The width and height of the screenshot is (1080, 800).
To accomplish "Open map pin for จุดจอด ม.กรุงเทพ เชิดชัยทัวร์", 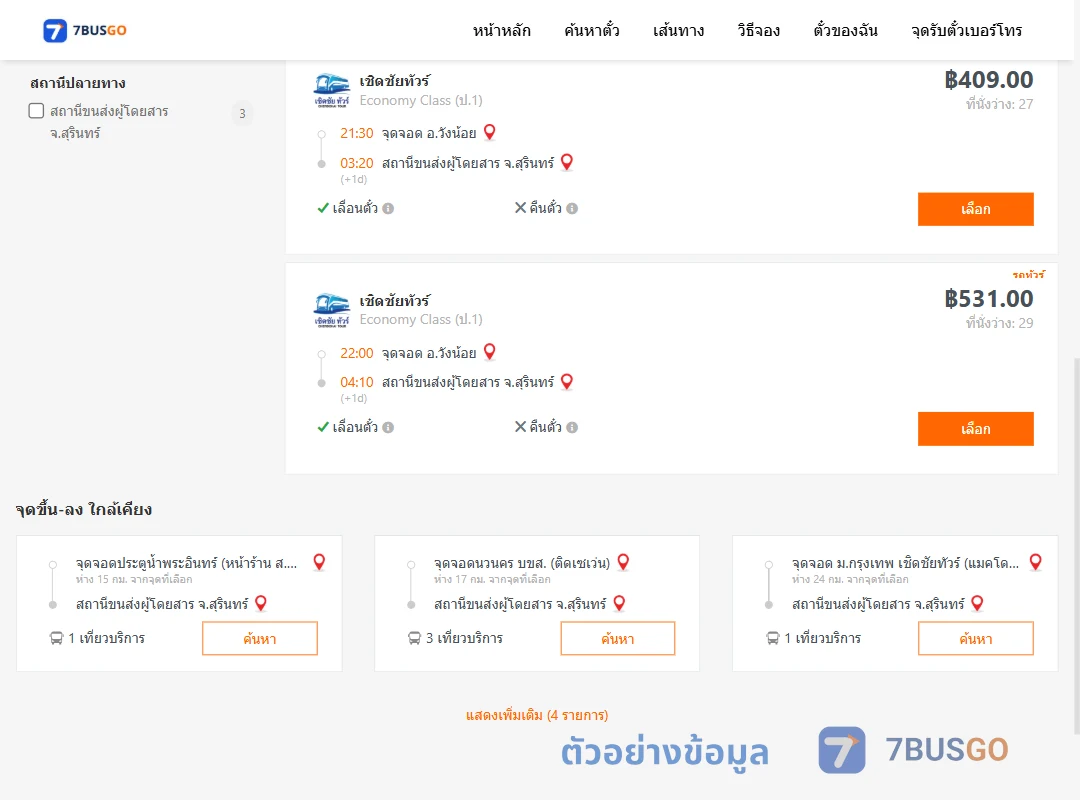I will (x=1035, y=562).
